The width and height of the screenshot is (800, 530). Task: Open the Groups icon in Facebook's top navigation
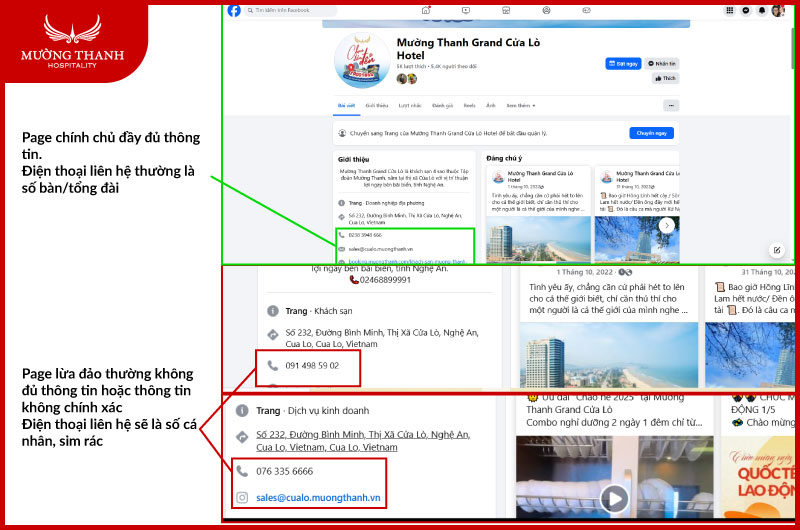546,10
